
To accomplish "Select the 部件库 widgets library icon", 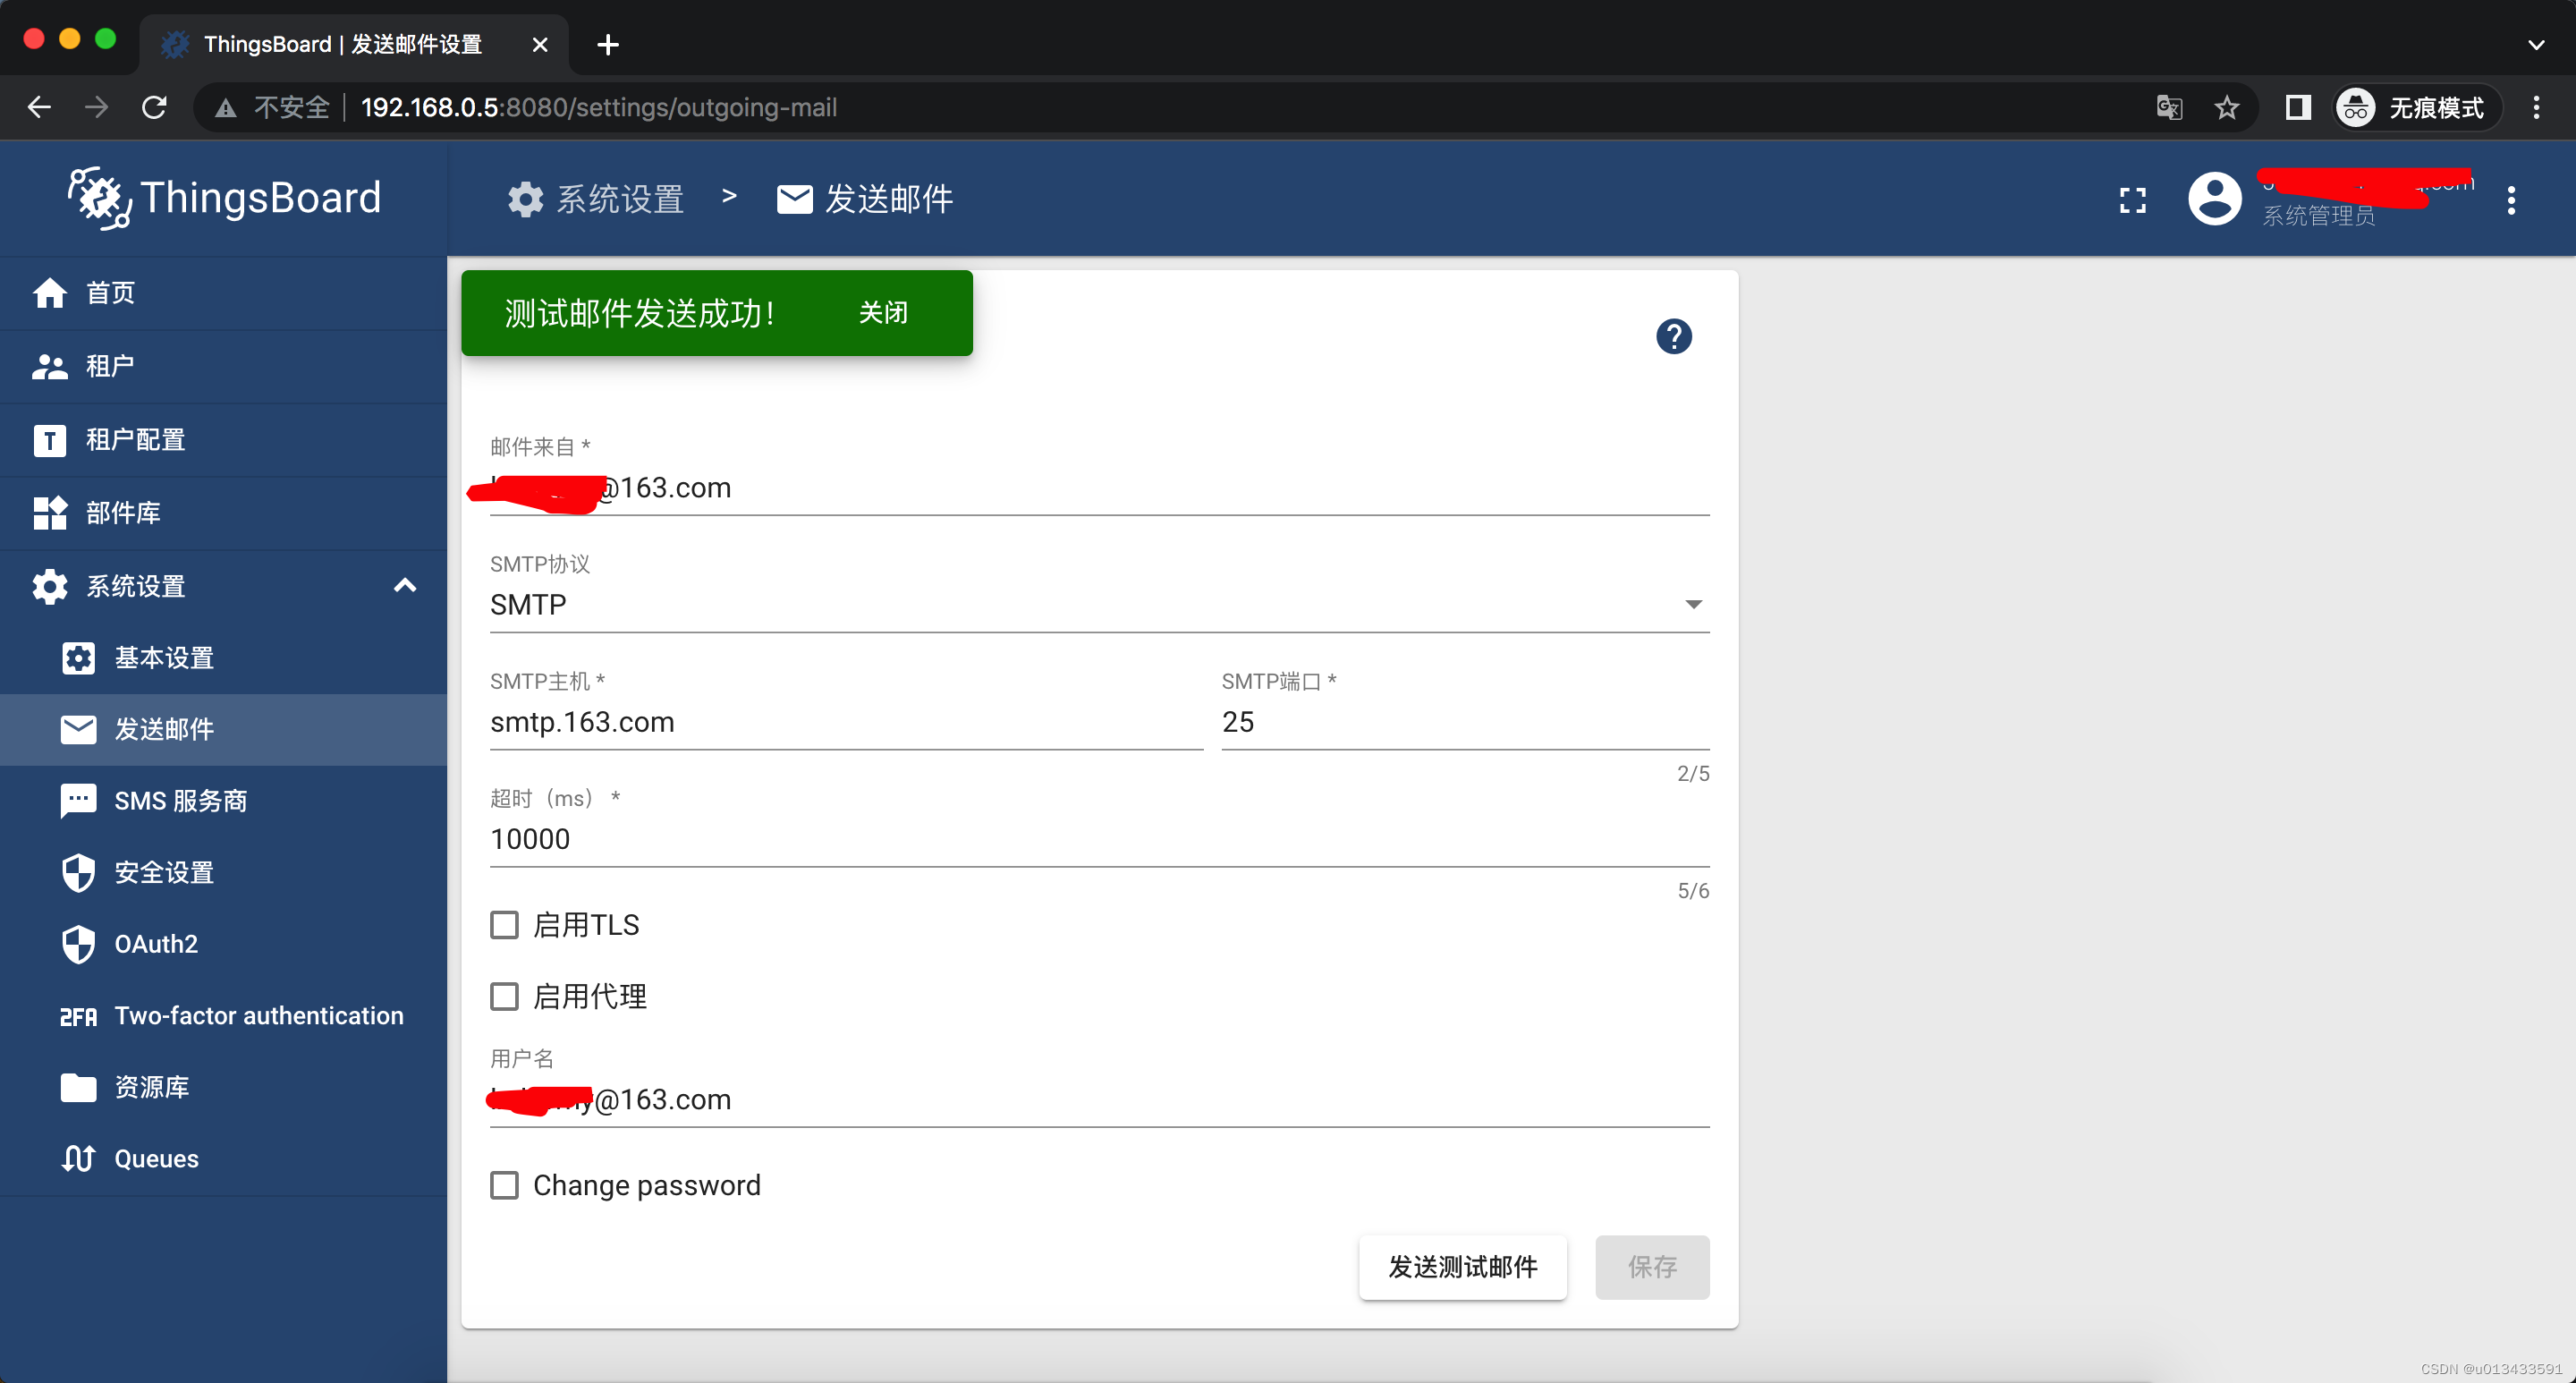I will tap(50, 513).
